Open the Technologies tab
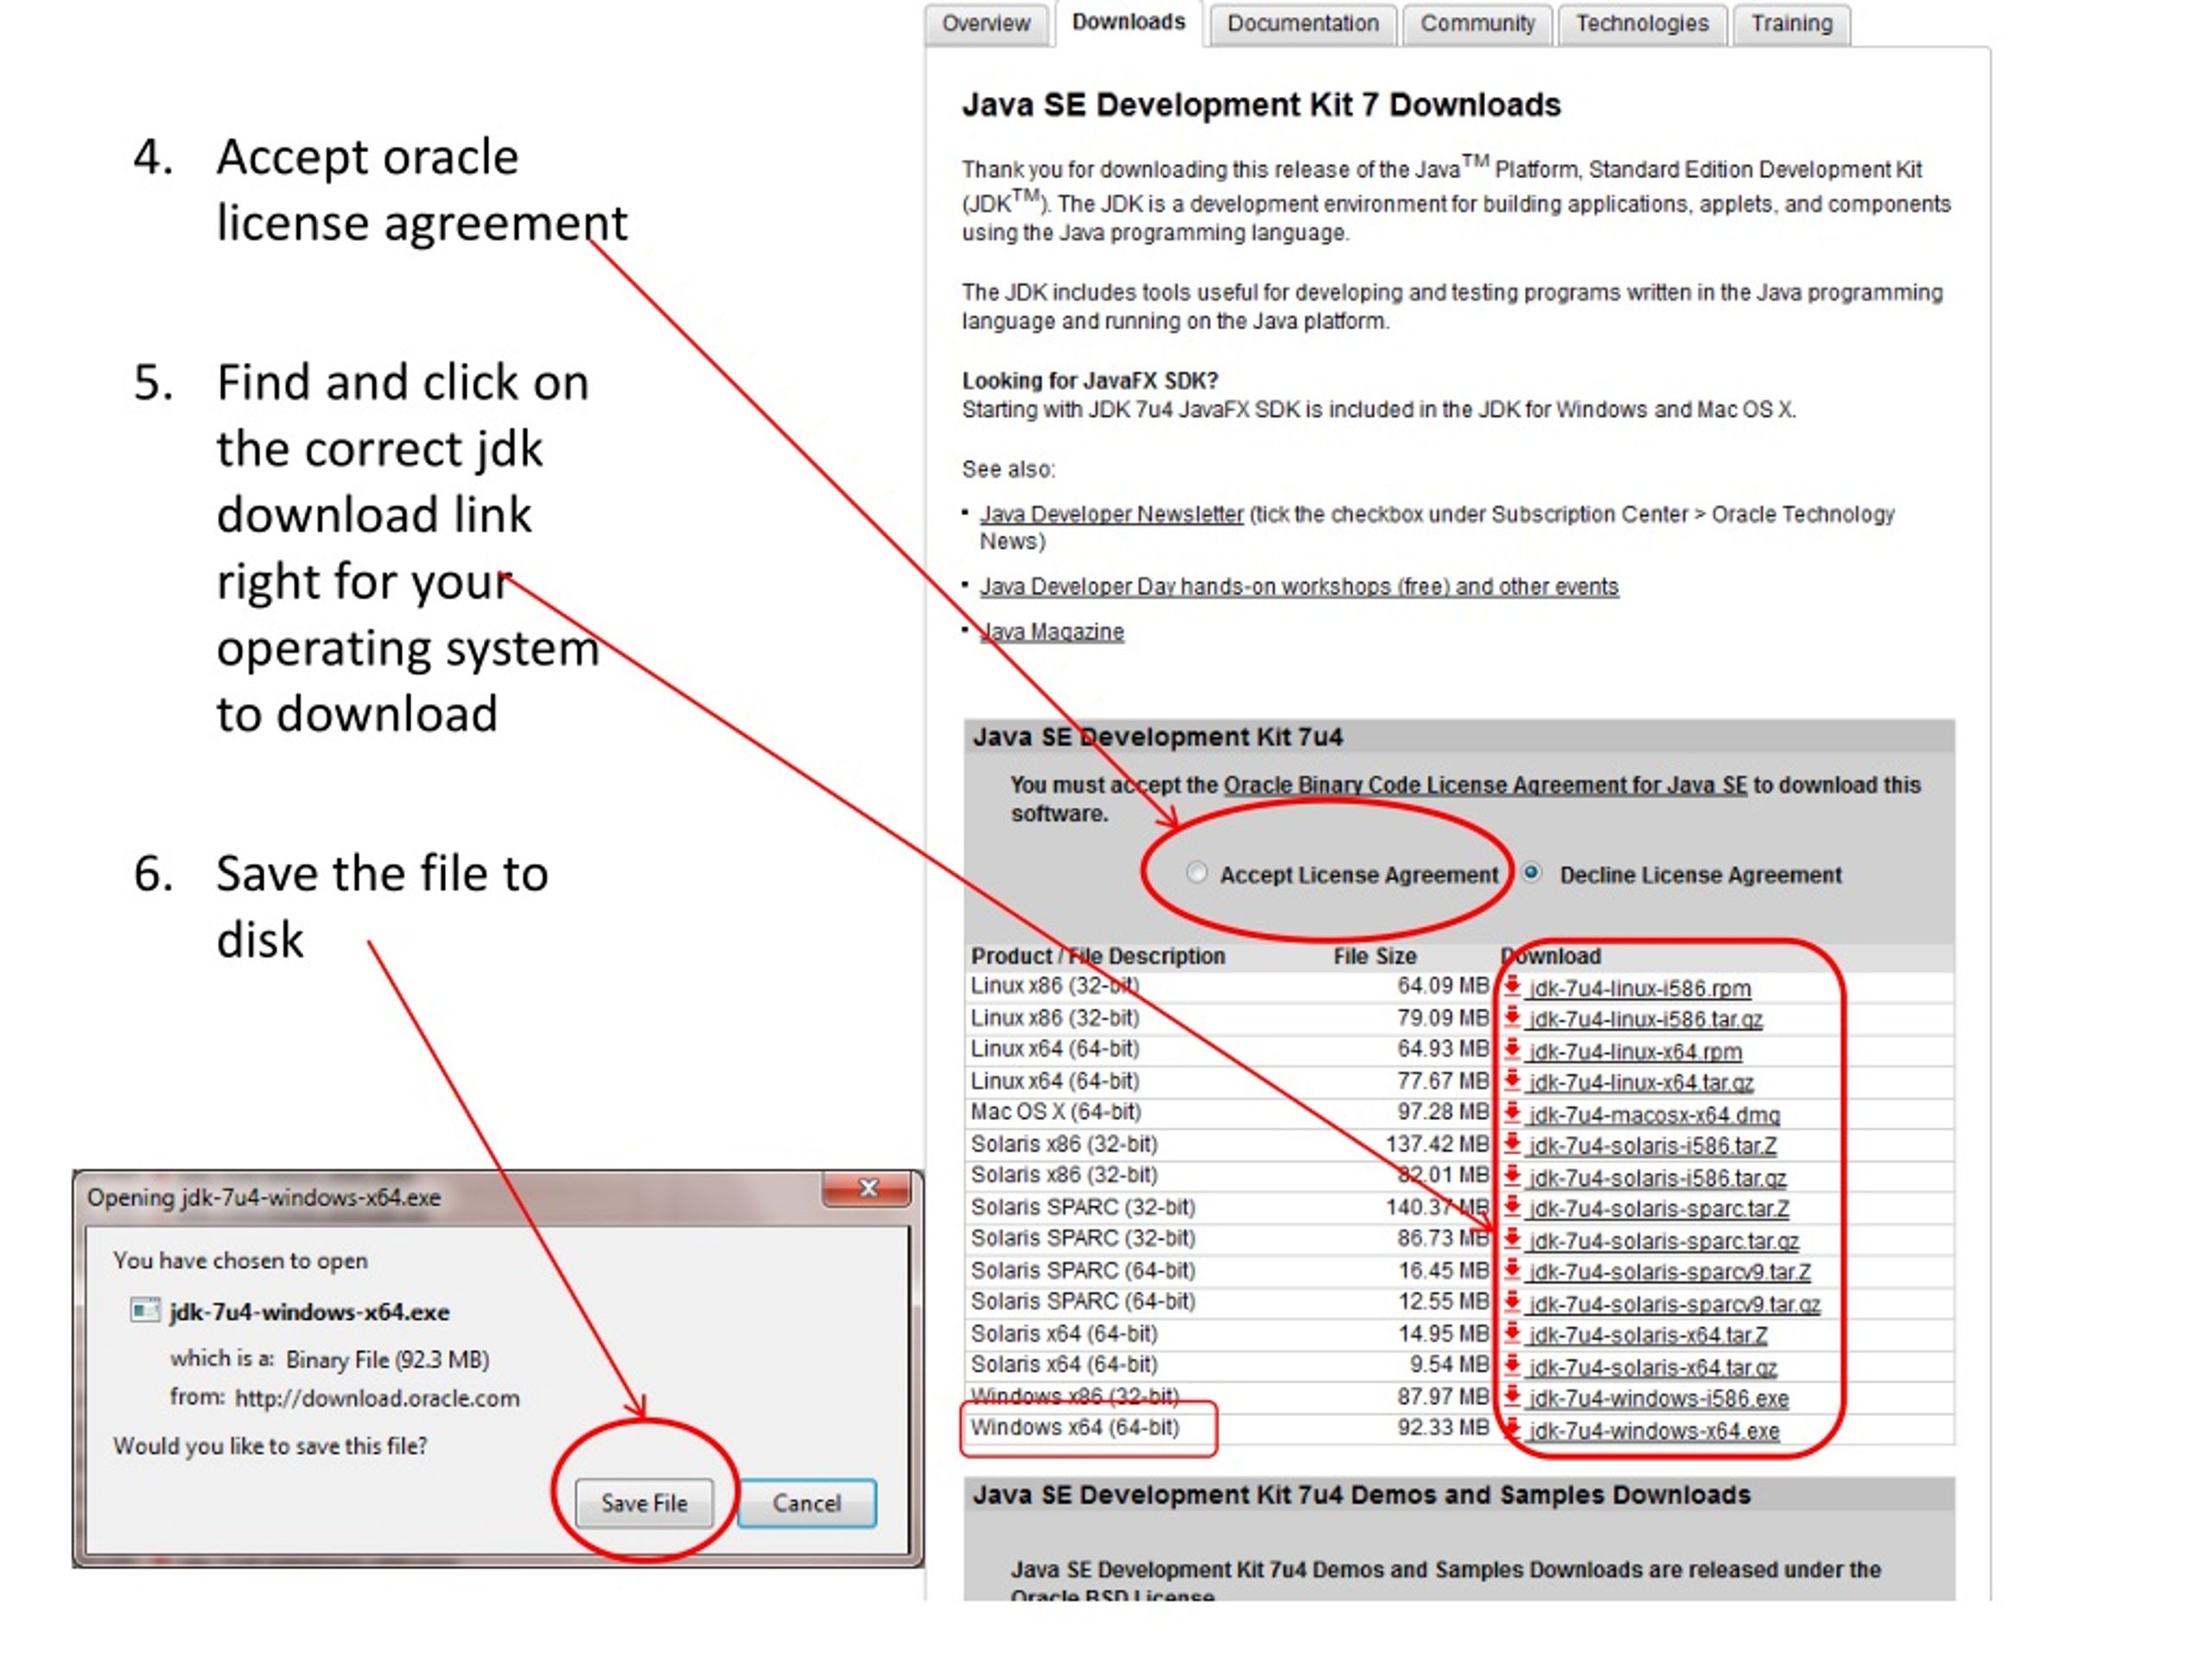This screenshot has height=1659, width=2212. click(x=1642, y=24)
